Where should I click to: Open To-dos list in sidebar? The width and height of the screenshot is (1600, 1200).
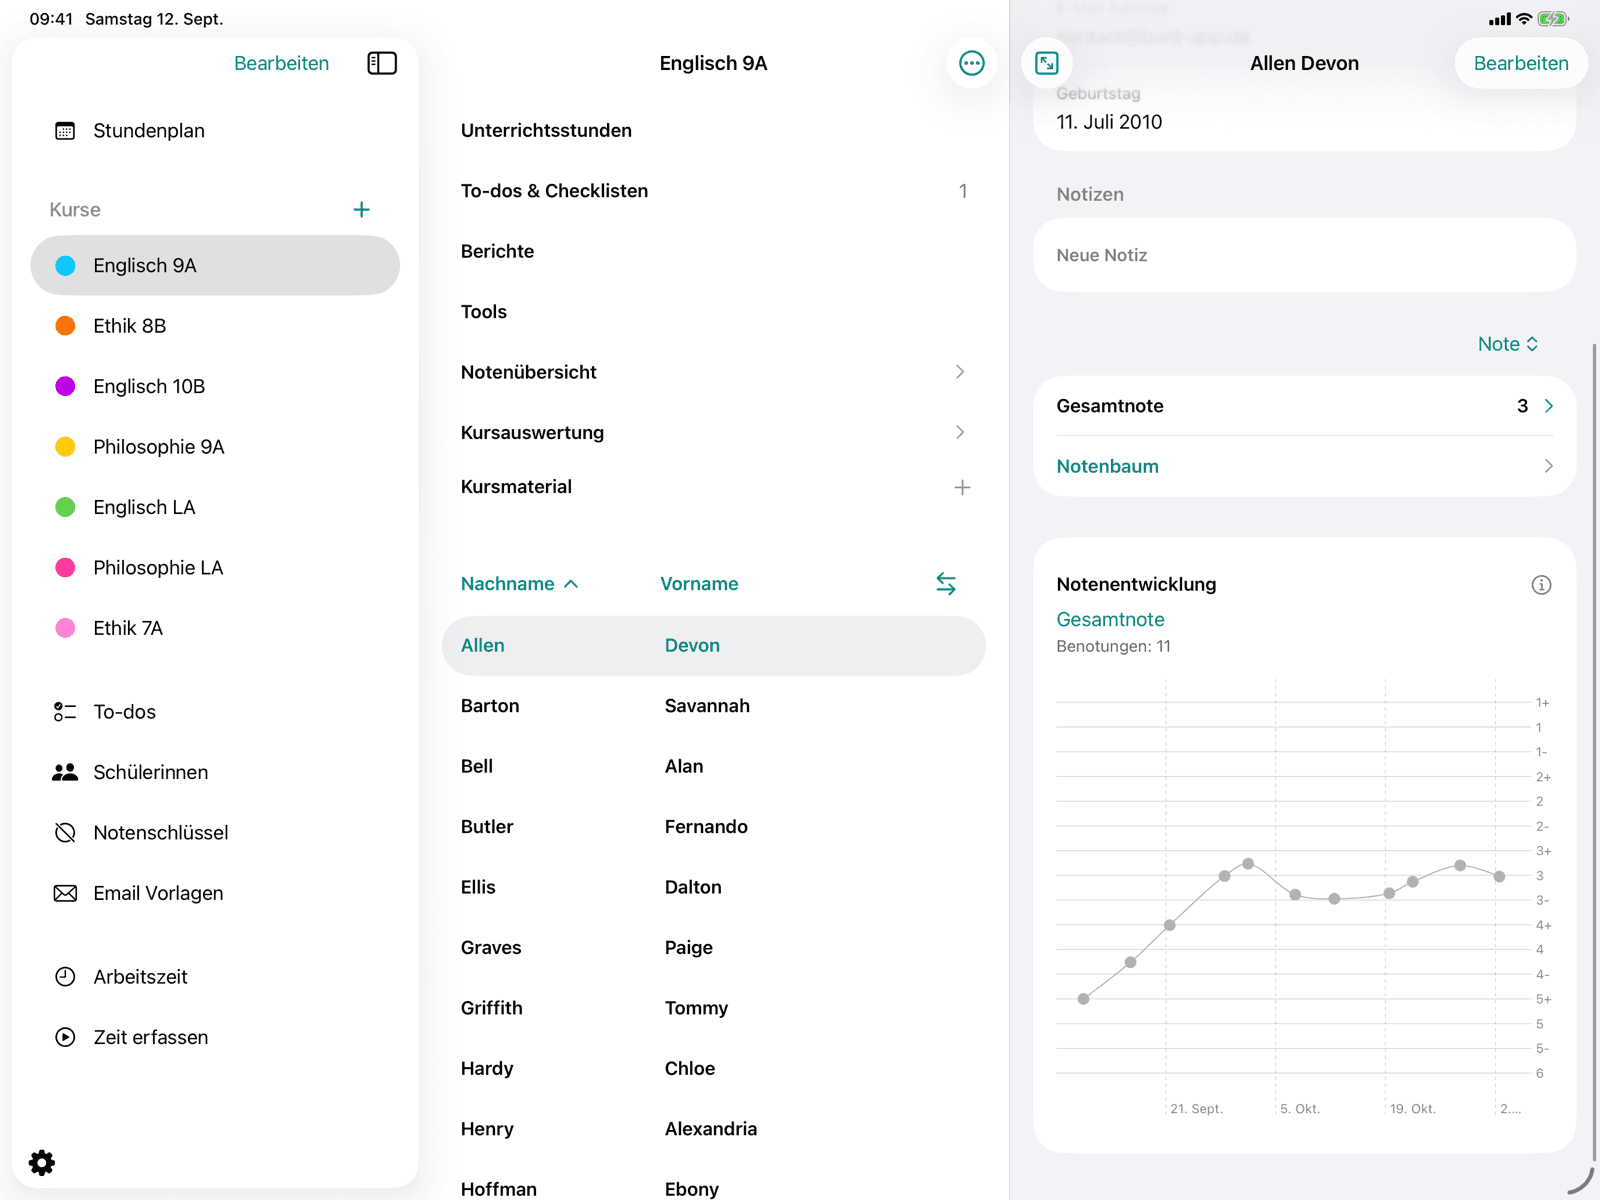[x=215, y=712]
